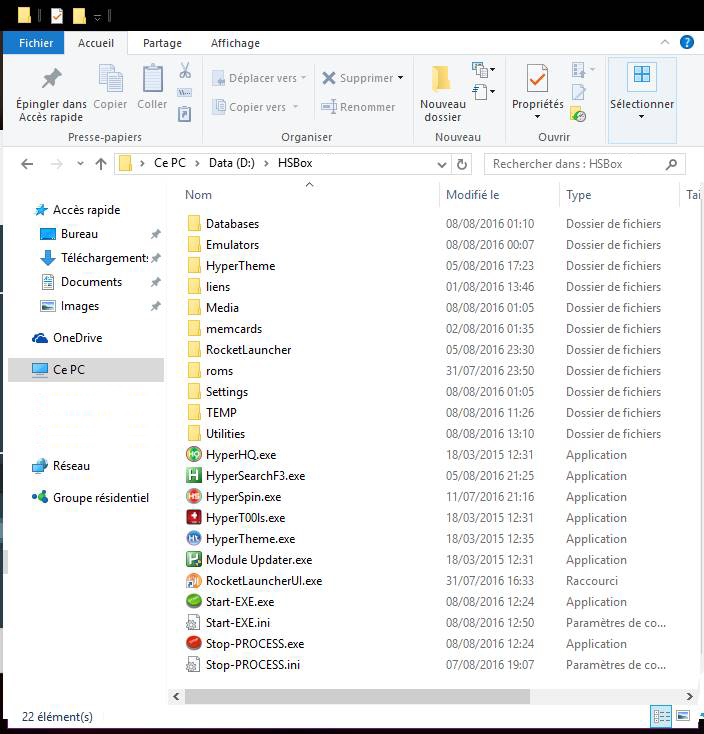The height and width of the screenshot is (734, 704).
Task: Open OneDrive in the navigation pane
Action: pyautogui.click(x=77, y=338)
